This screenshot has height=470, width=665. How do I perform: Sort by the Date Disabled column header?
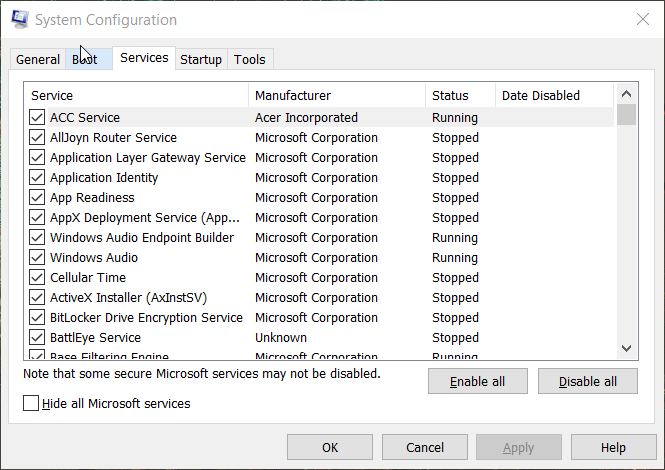555,95
